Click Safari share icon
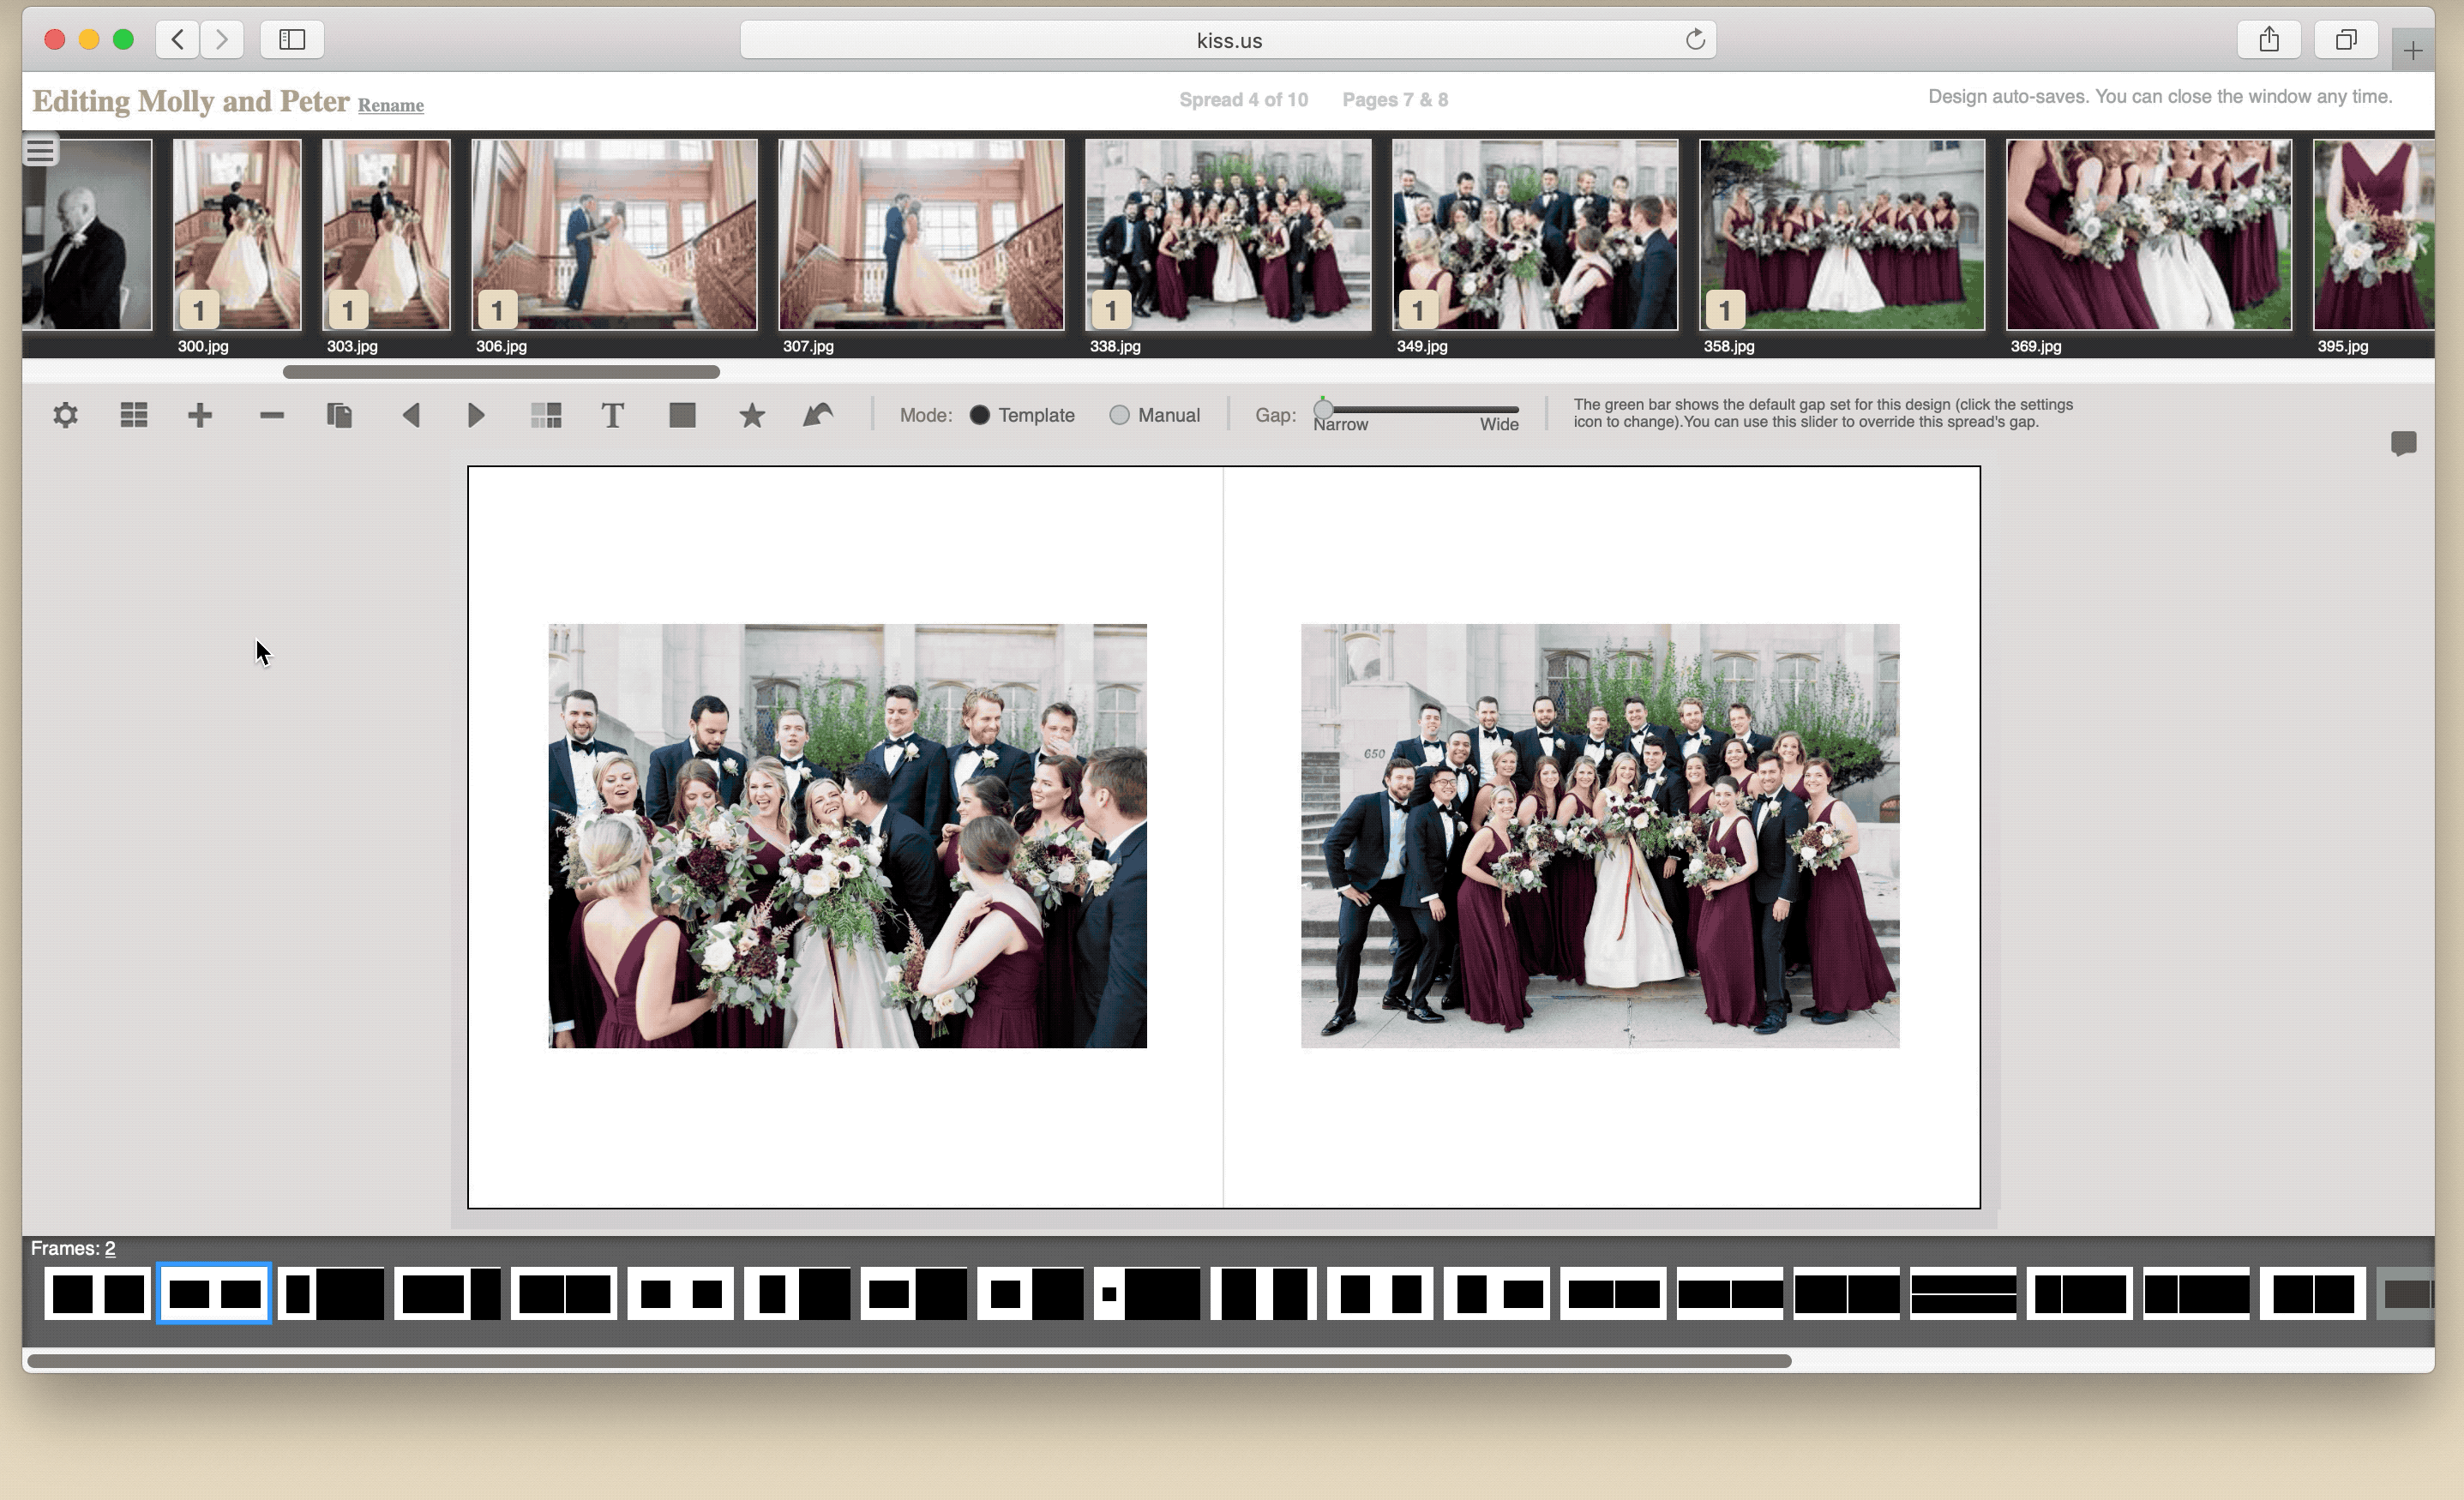The image size is (2464, 1500). (x=2269, y=40)
